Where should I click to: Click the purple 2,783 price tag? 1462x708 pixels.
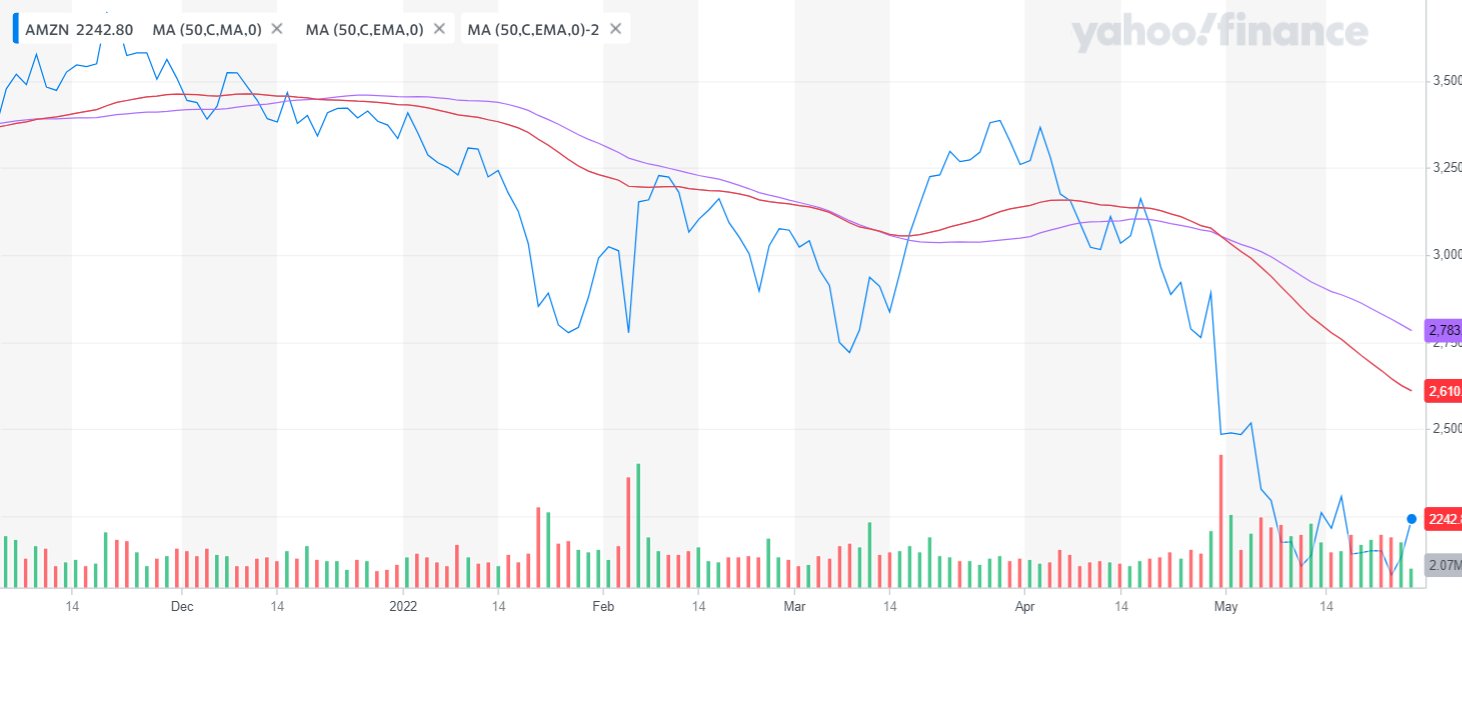[1445, 329]
